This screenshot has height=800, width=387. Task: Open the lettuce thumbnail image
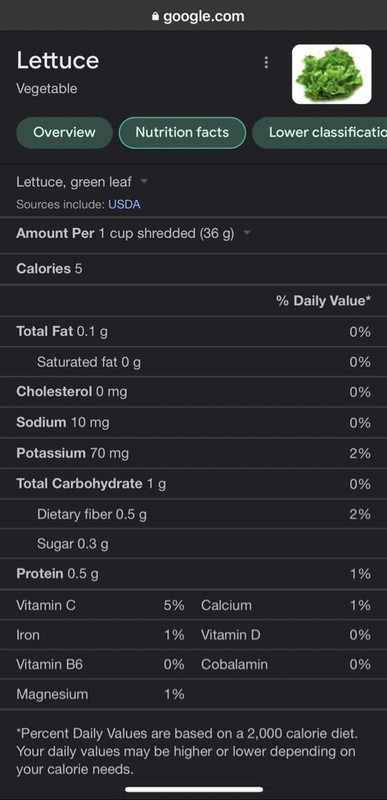(331, 74)
